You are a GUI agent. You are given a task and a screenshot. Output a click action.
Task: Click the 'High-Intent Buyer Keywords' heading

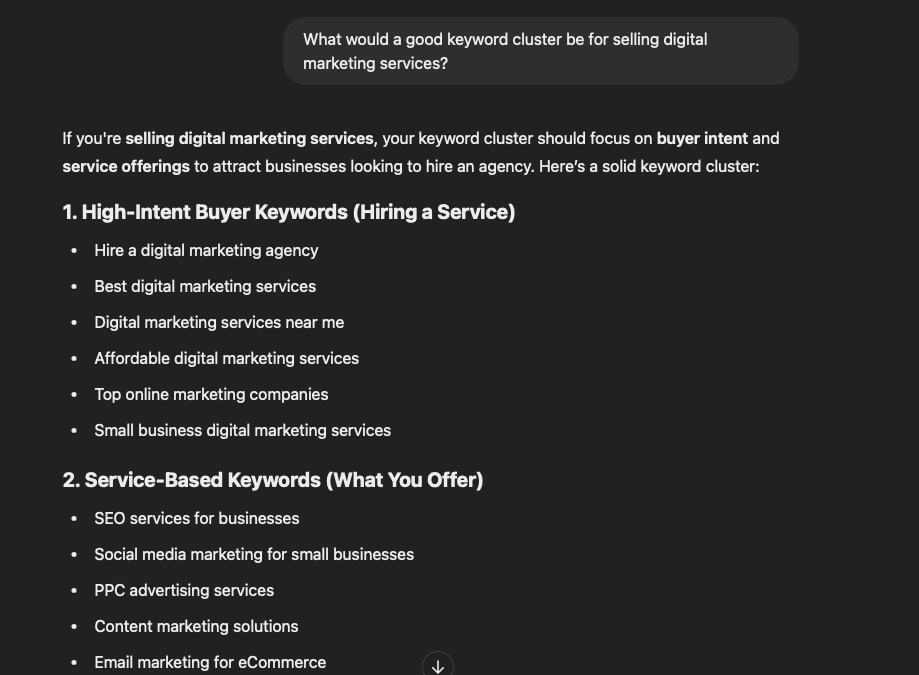[288, 212]
